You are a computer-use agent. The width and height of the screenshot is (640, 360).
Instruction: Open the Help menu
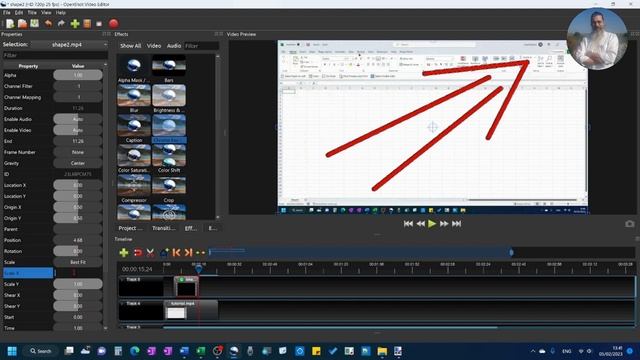tap(60, 13)
